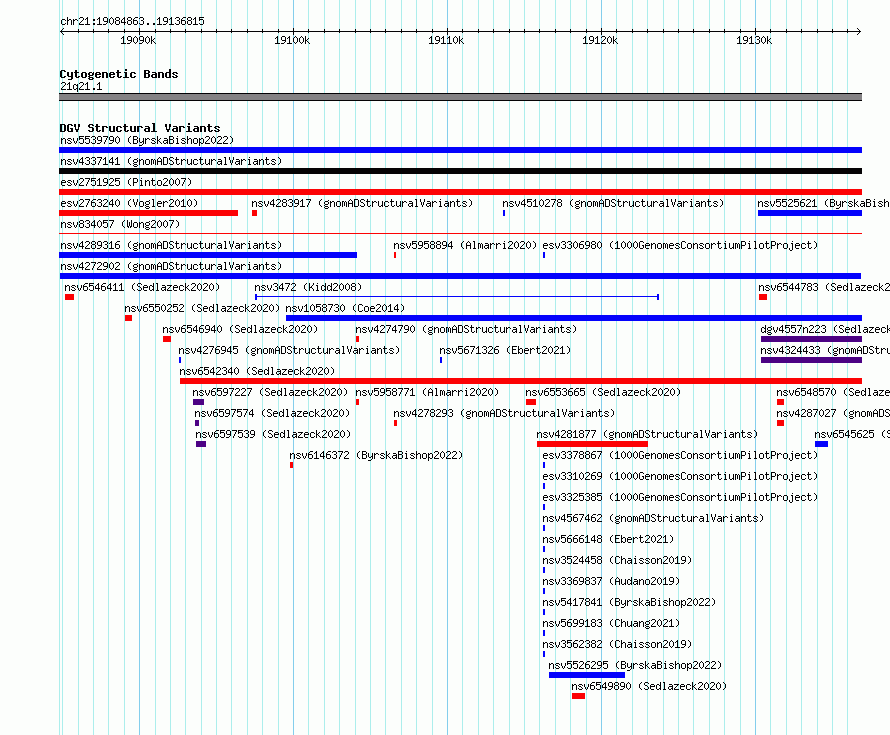
Task: Open nsv6597539 (Sedlazeck2020) label
Action: [273, 434]
